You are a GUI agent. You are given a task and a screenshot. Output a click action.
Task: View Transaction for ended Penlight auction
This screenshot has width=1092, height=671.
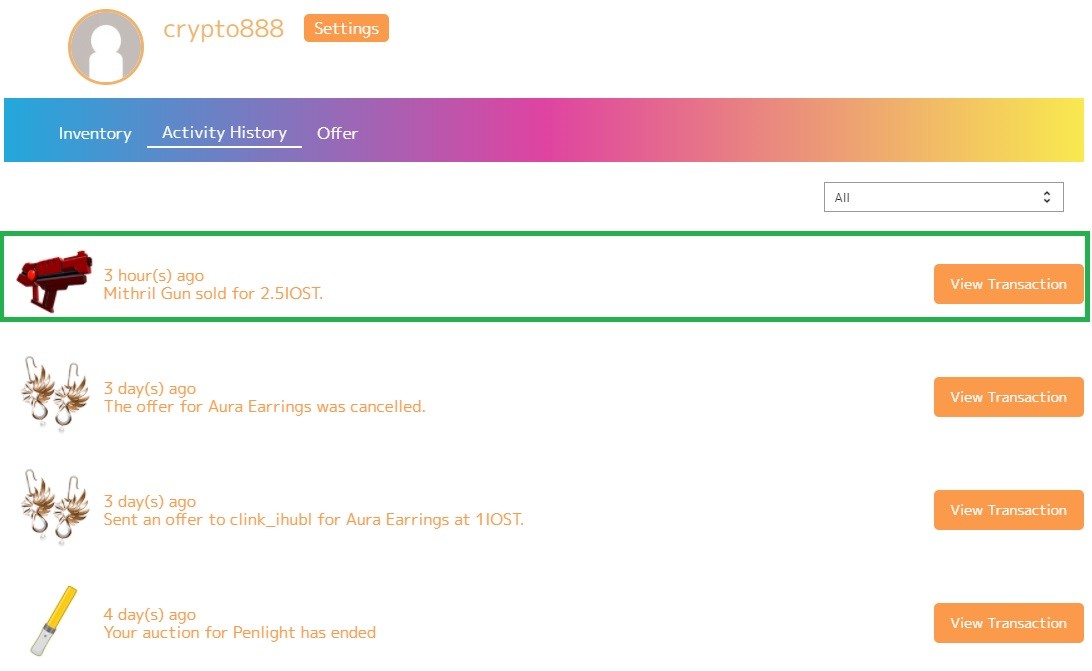pos(1008,622)
